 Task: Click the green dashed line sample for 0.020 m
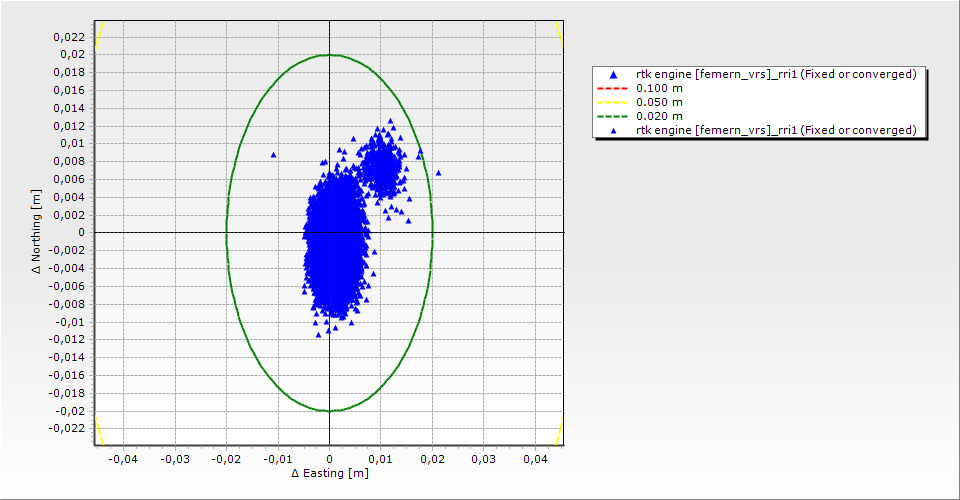pos(612,116)
